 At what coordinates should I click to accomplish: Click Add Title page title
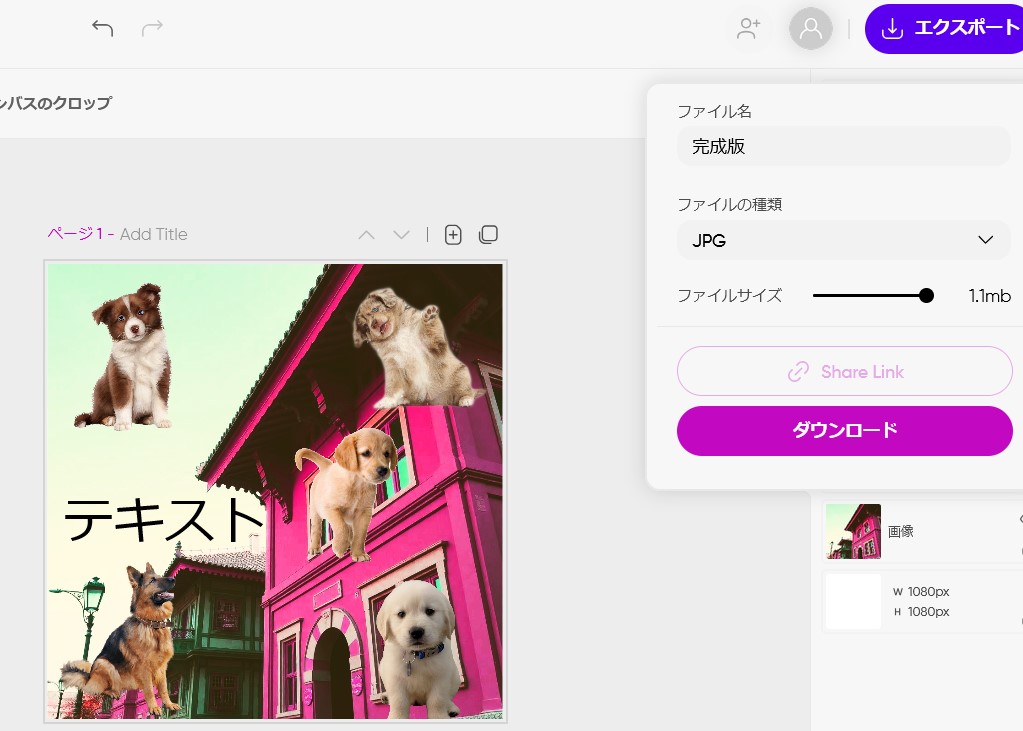tap(153, 234)
